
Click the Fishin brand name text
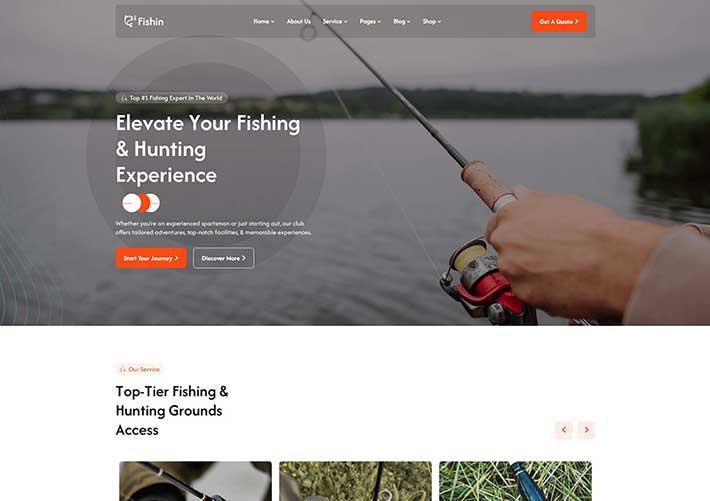[151, 21]
